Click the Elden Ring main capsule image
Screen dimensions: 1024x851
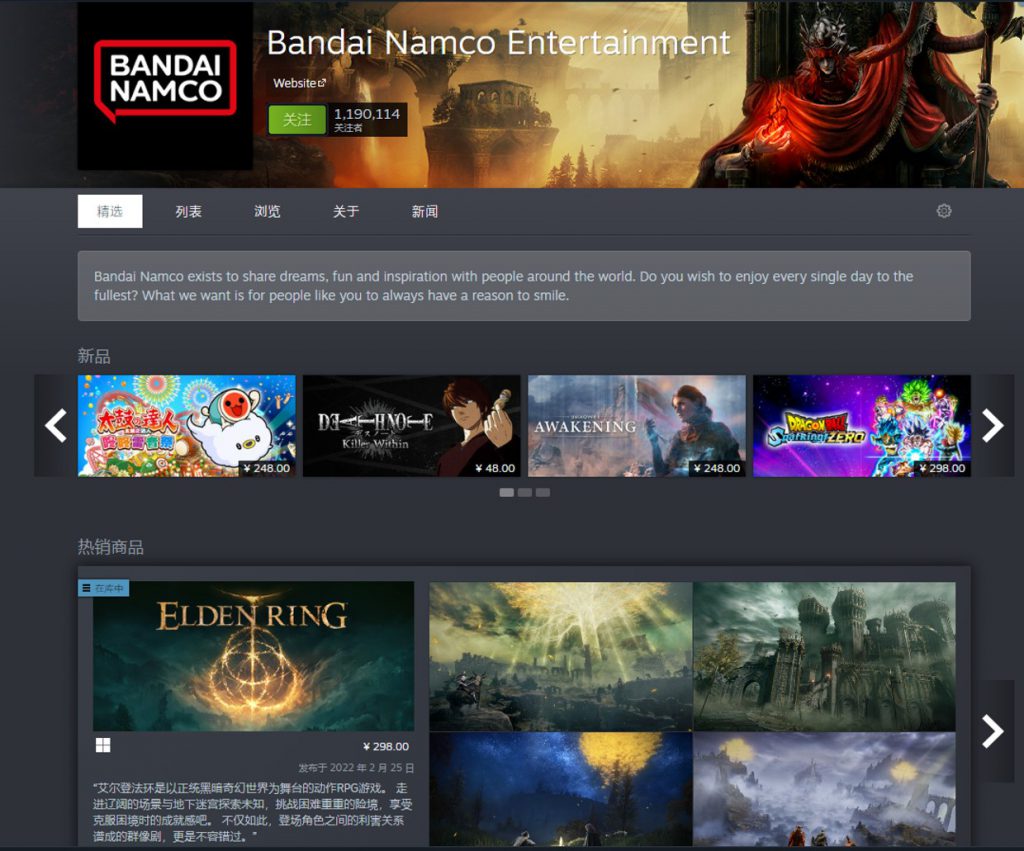[253, 656]
